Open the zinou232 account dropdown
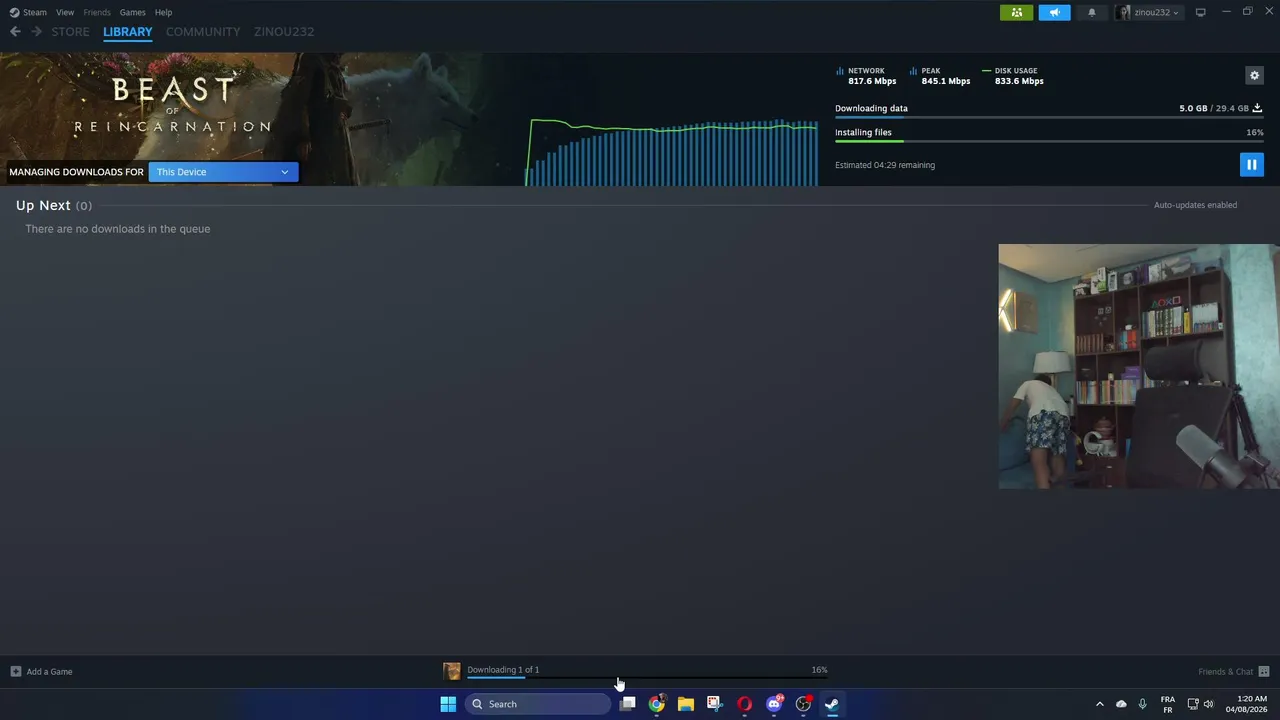The height and width of the screenshot is (720, 1280). point(1149,12)
